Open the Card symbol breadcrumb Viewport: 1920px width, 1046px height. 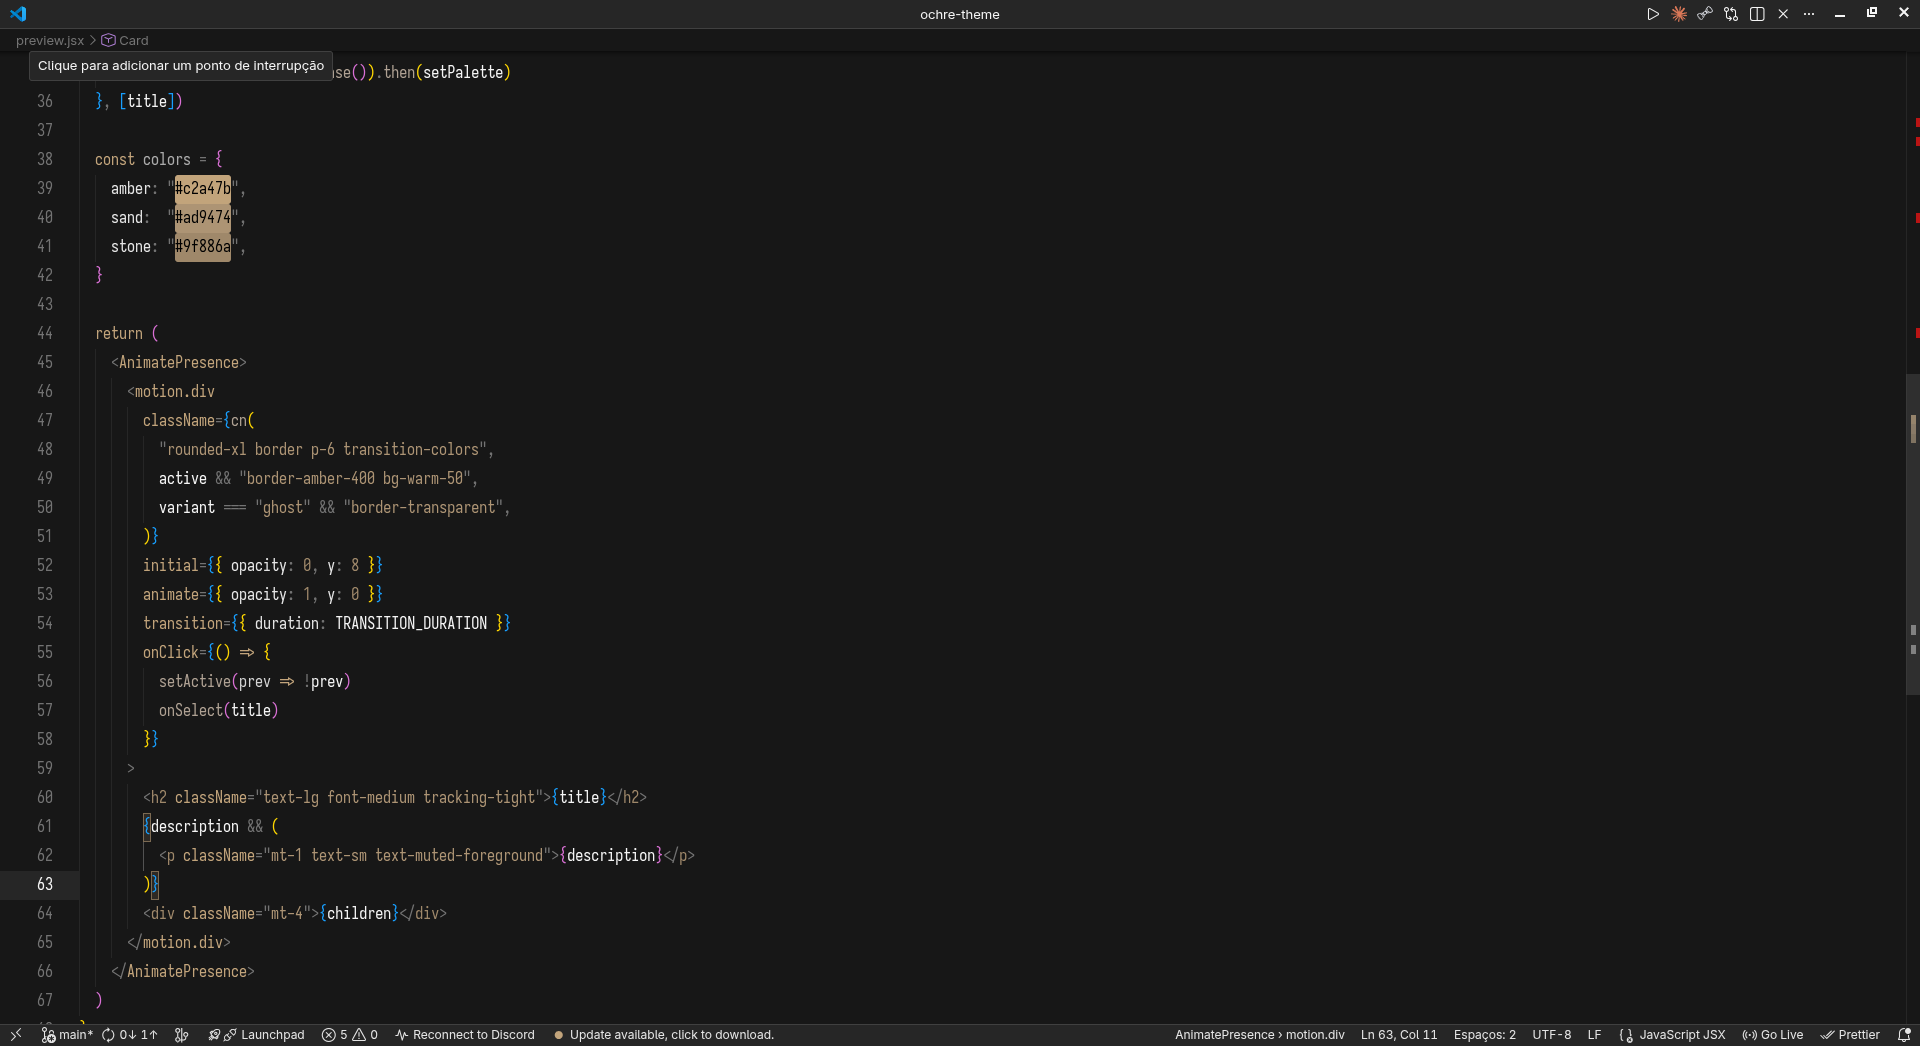(x=125, y=41)
